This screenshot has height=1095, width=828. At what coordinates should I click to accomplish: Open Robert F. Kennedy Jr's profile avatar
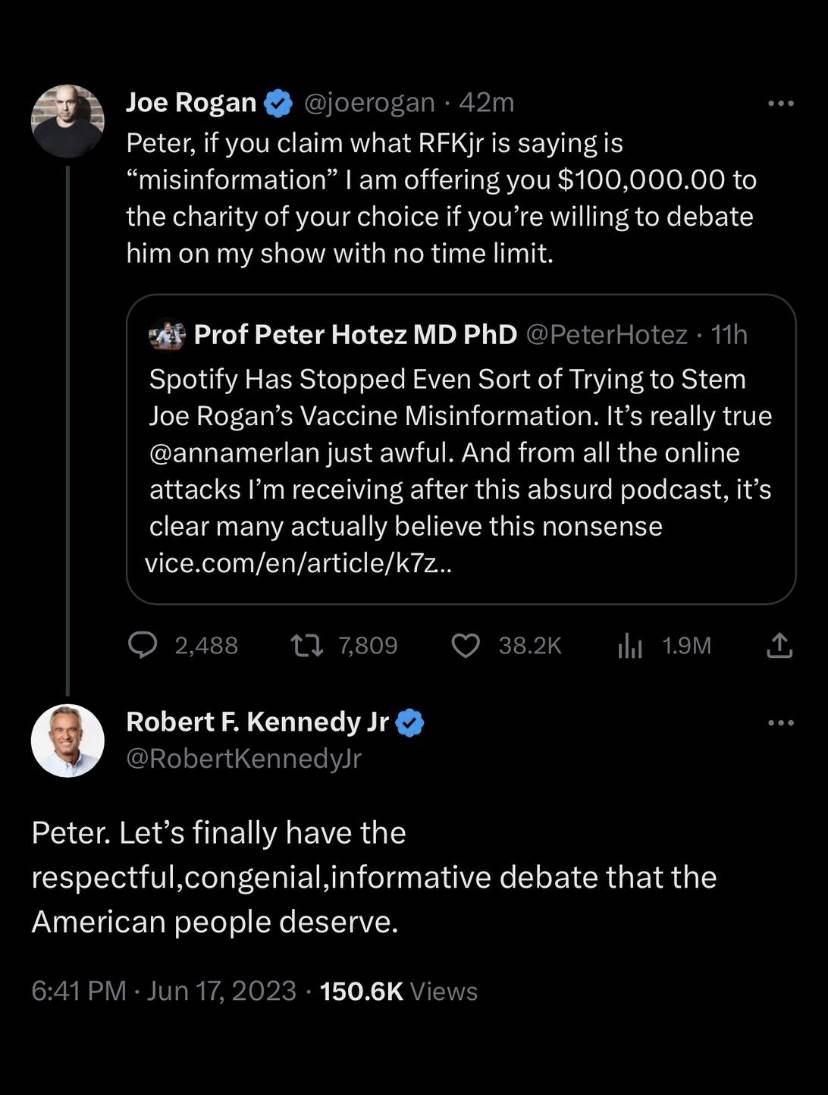point(68,741)
